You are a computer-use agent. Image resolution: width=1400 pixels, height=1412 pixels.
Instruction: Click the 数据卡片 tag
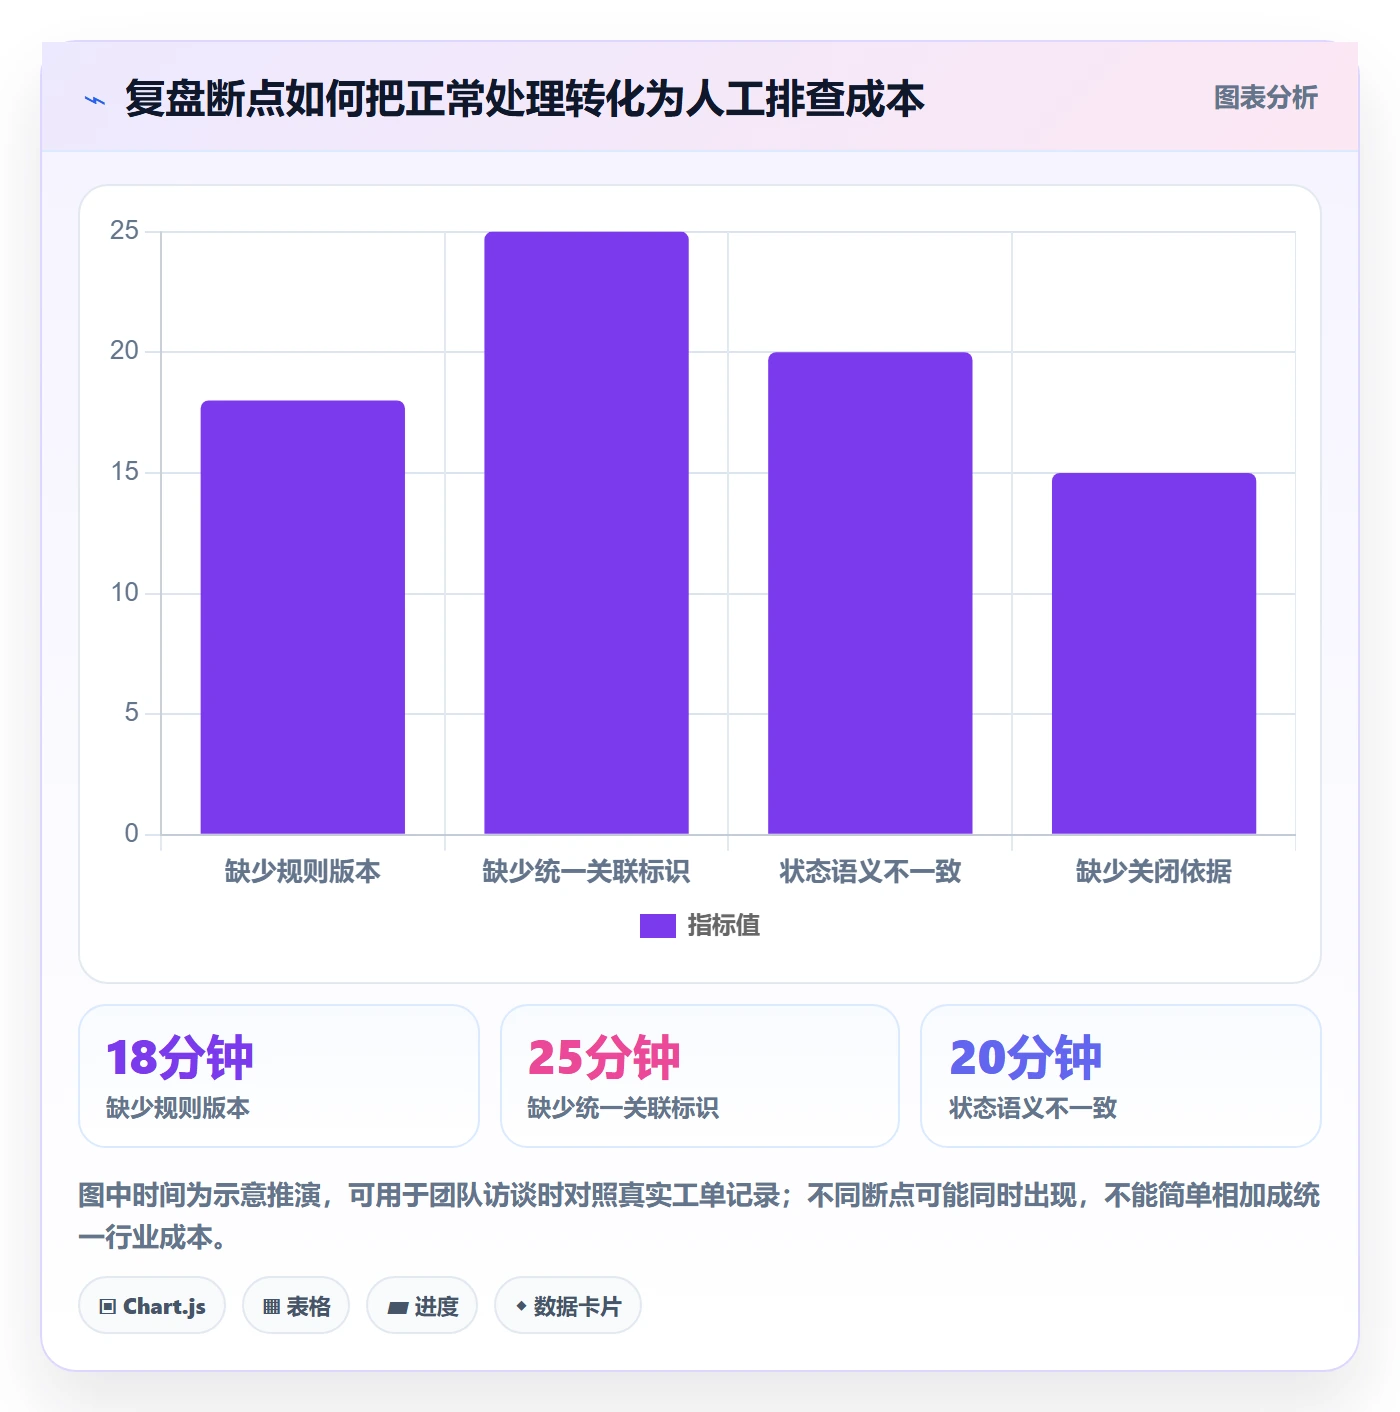coord(568,1306)
